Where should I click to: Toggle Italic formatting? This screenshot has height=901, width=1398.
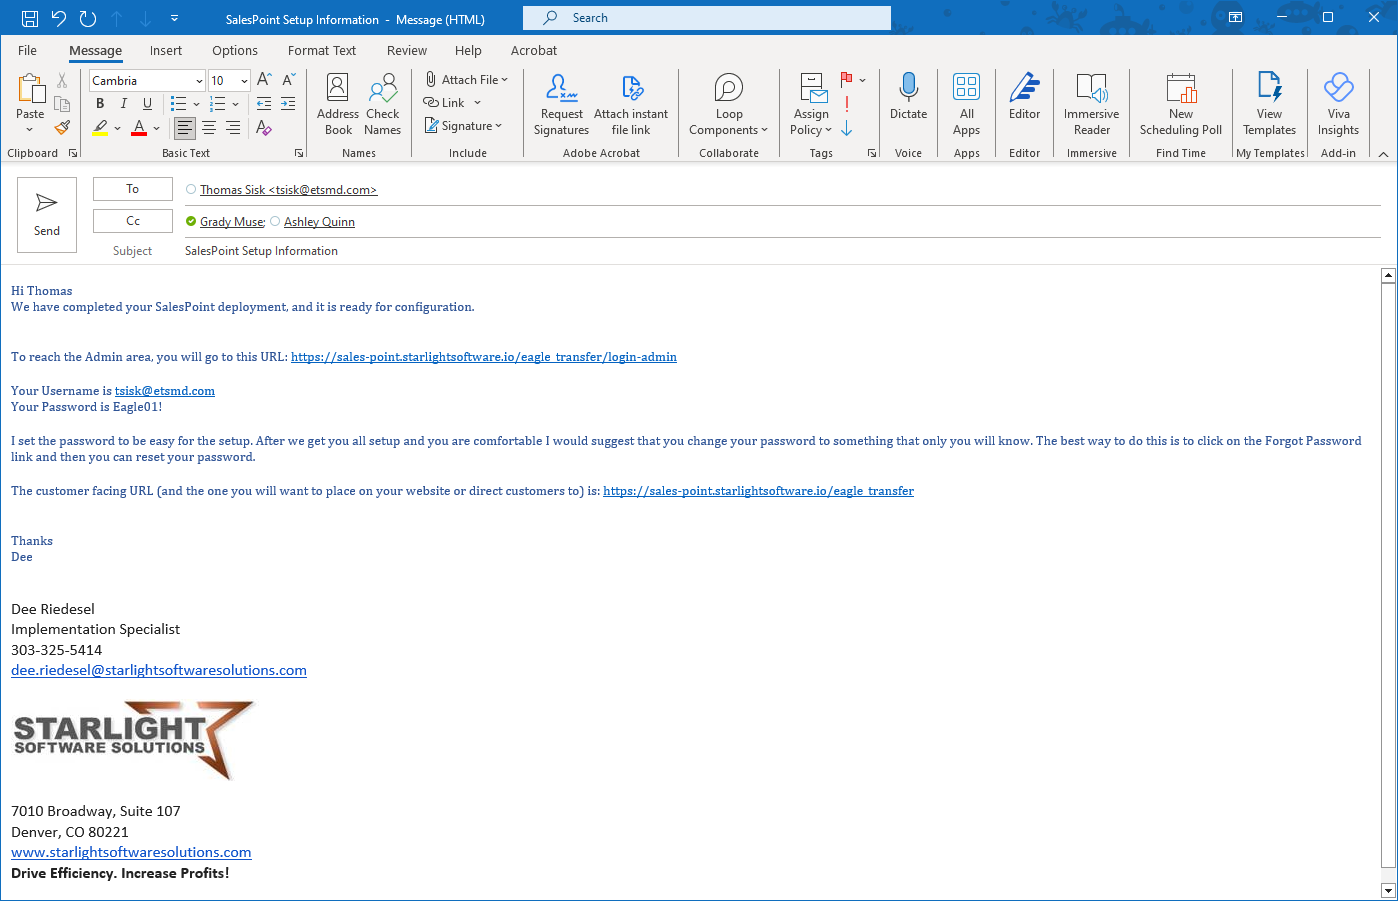[x=124, y=104]
